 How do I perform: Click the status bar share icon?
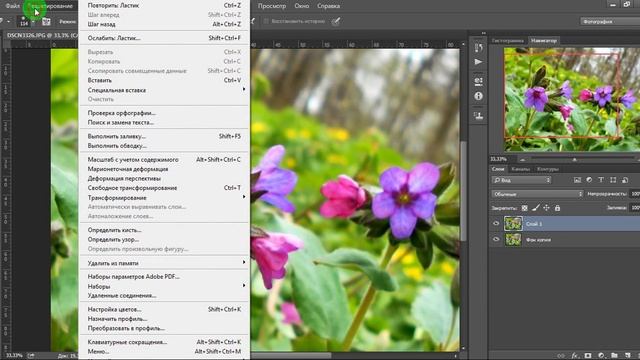click(31, 356)
